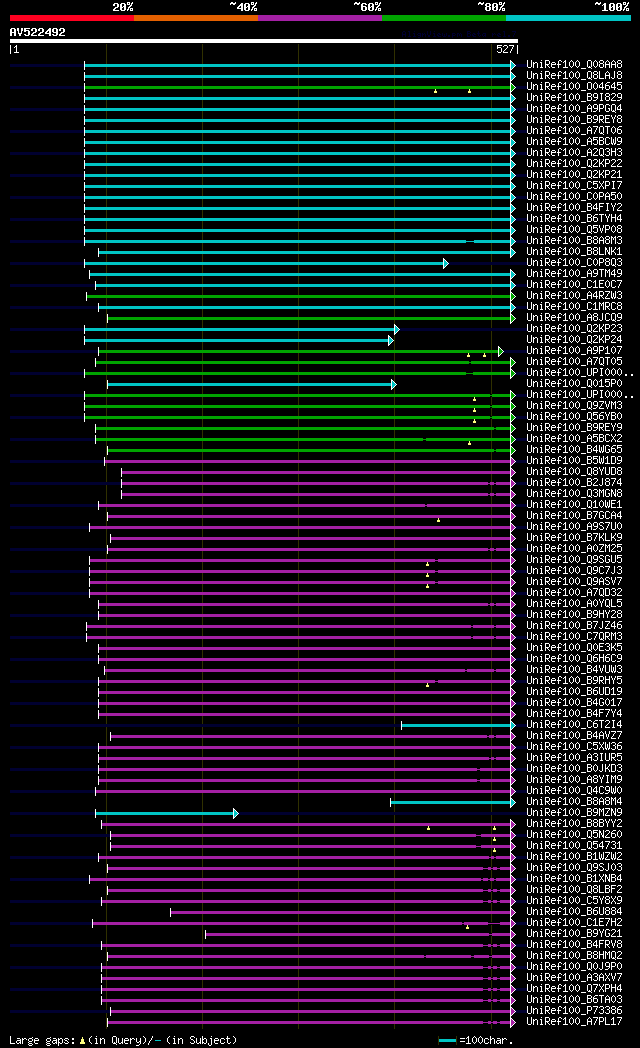Select label UniRef100_B7GCA4
Screen dimensions: 640x1048
tap(574, 516)
